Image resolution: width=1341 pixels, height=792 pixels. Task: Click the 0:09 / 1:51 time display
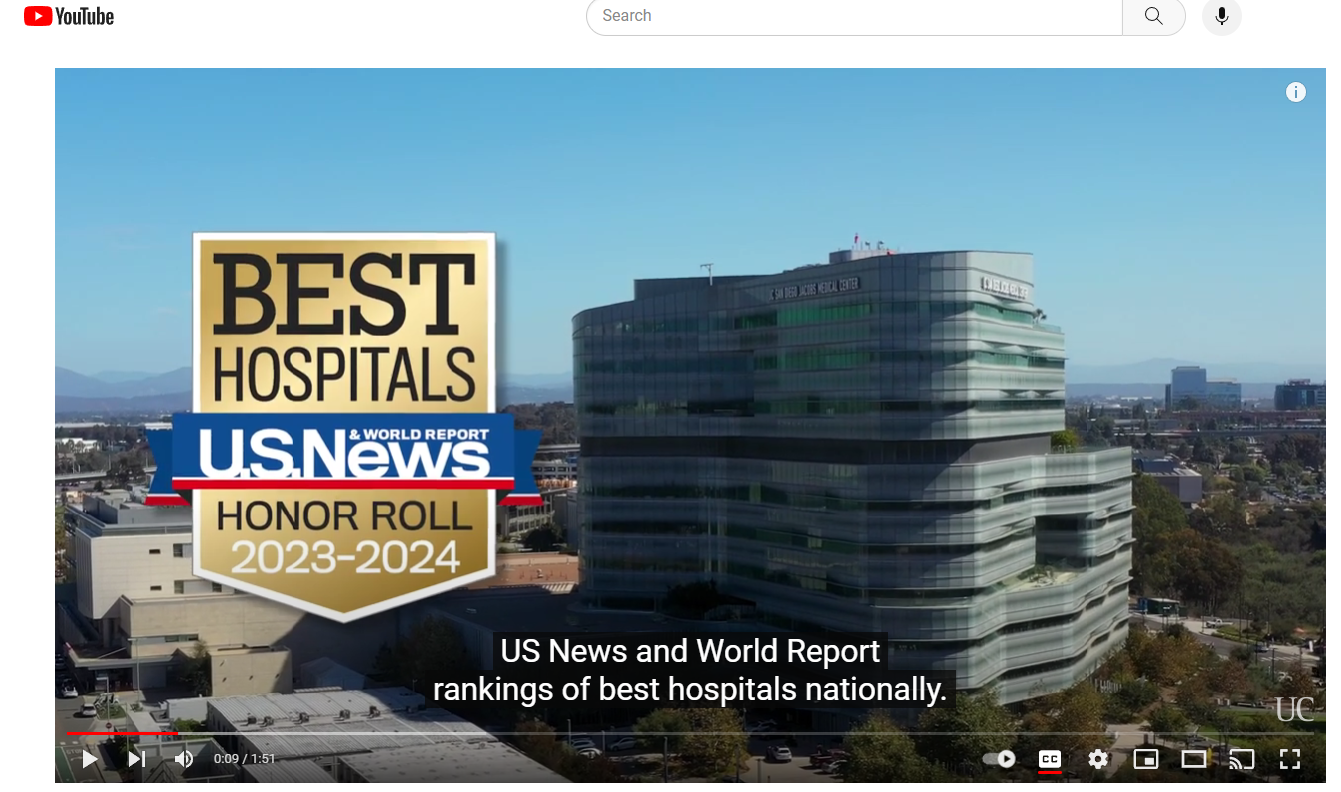244,759
